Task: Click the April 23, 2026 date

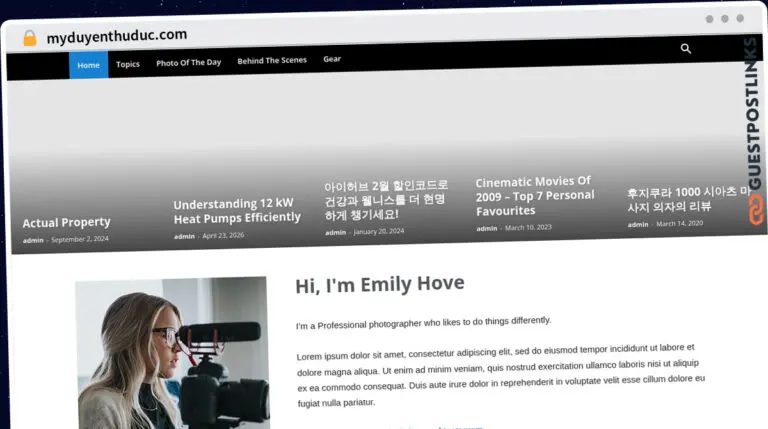Action: pyautogui.click(x=223, y=236)
